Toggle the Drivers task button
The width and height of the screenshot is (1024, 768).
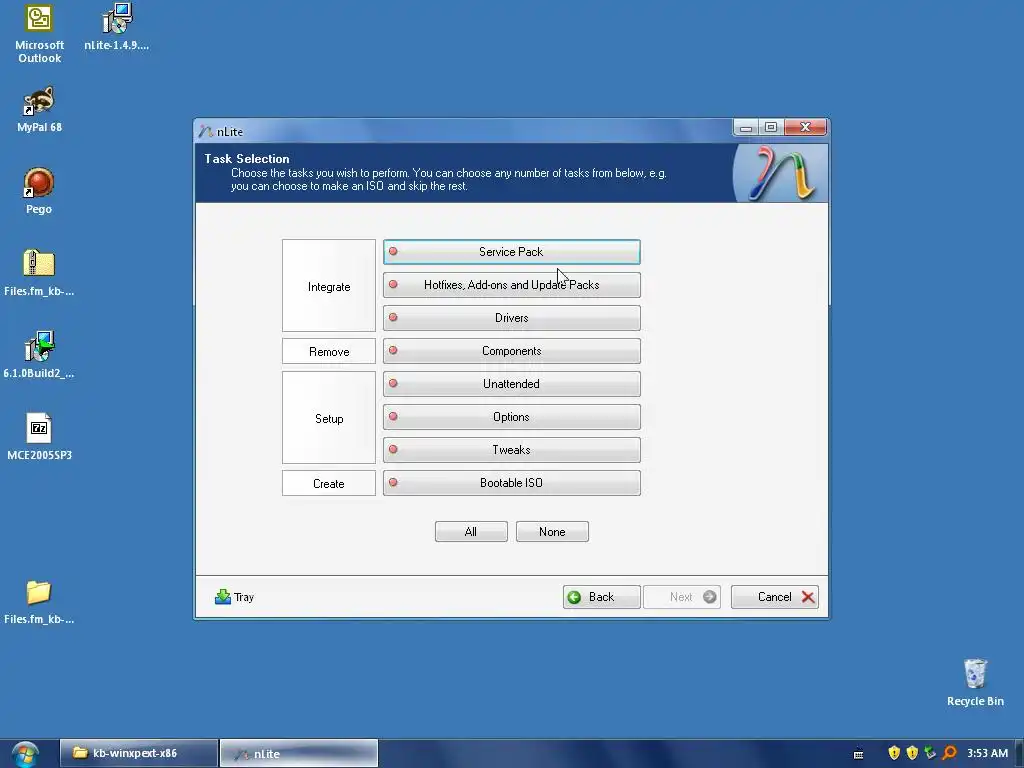[x=511, y=318]
